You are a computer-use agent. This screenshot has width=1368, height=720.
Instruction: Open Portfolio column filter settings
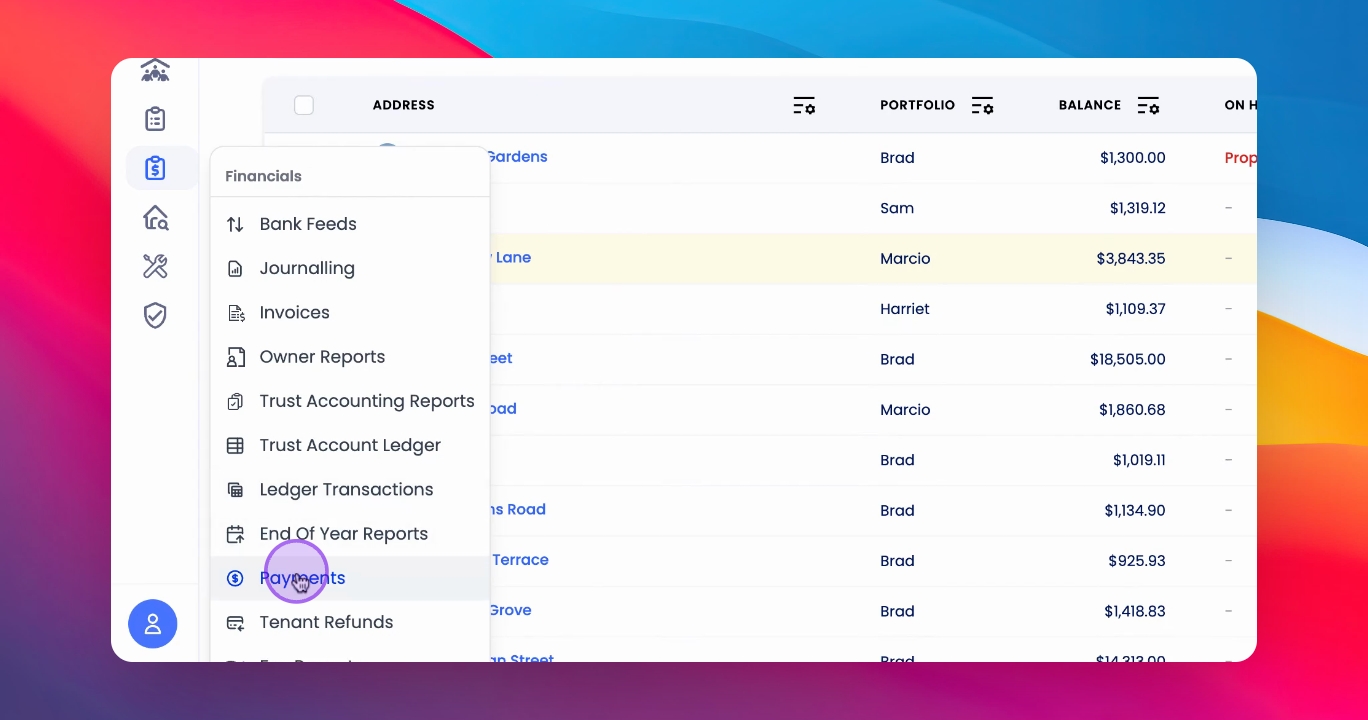point(982,105)
